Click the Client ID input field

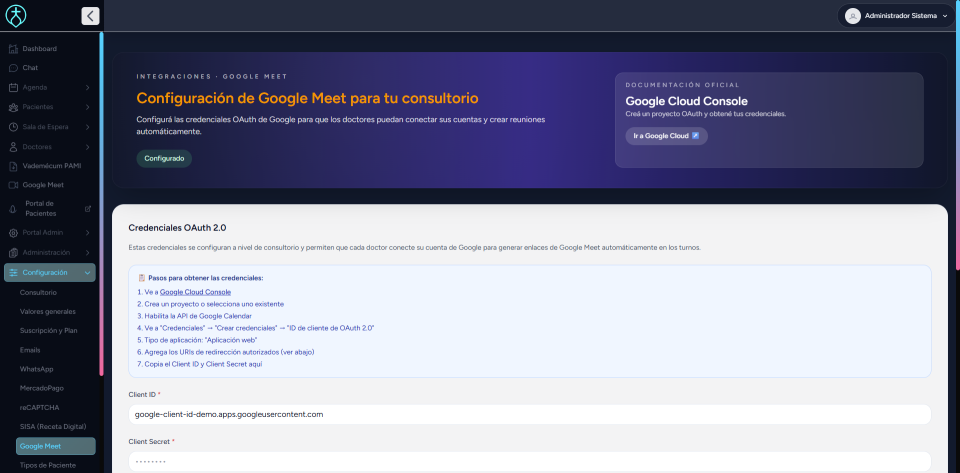tap(530, 414)
